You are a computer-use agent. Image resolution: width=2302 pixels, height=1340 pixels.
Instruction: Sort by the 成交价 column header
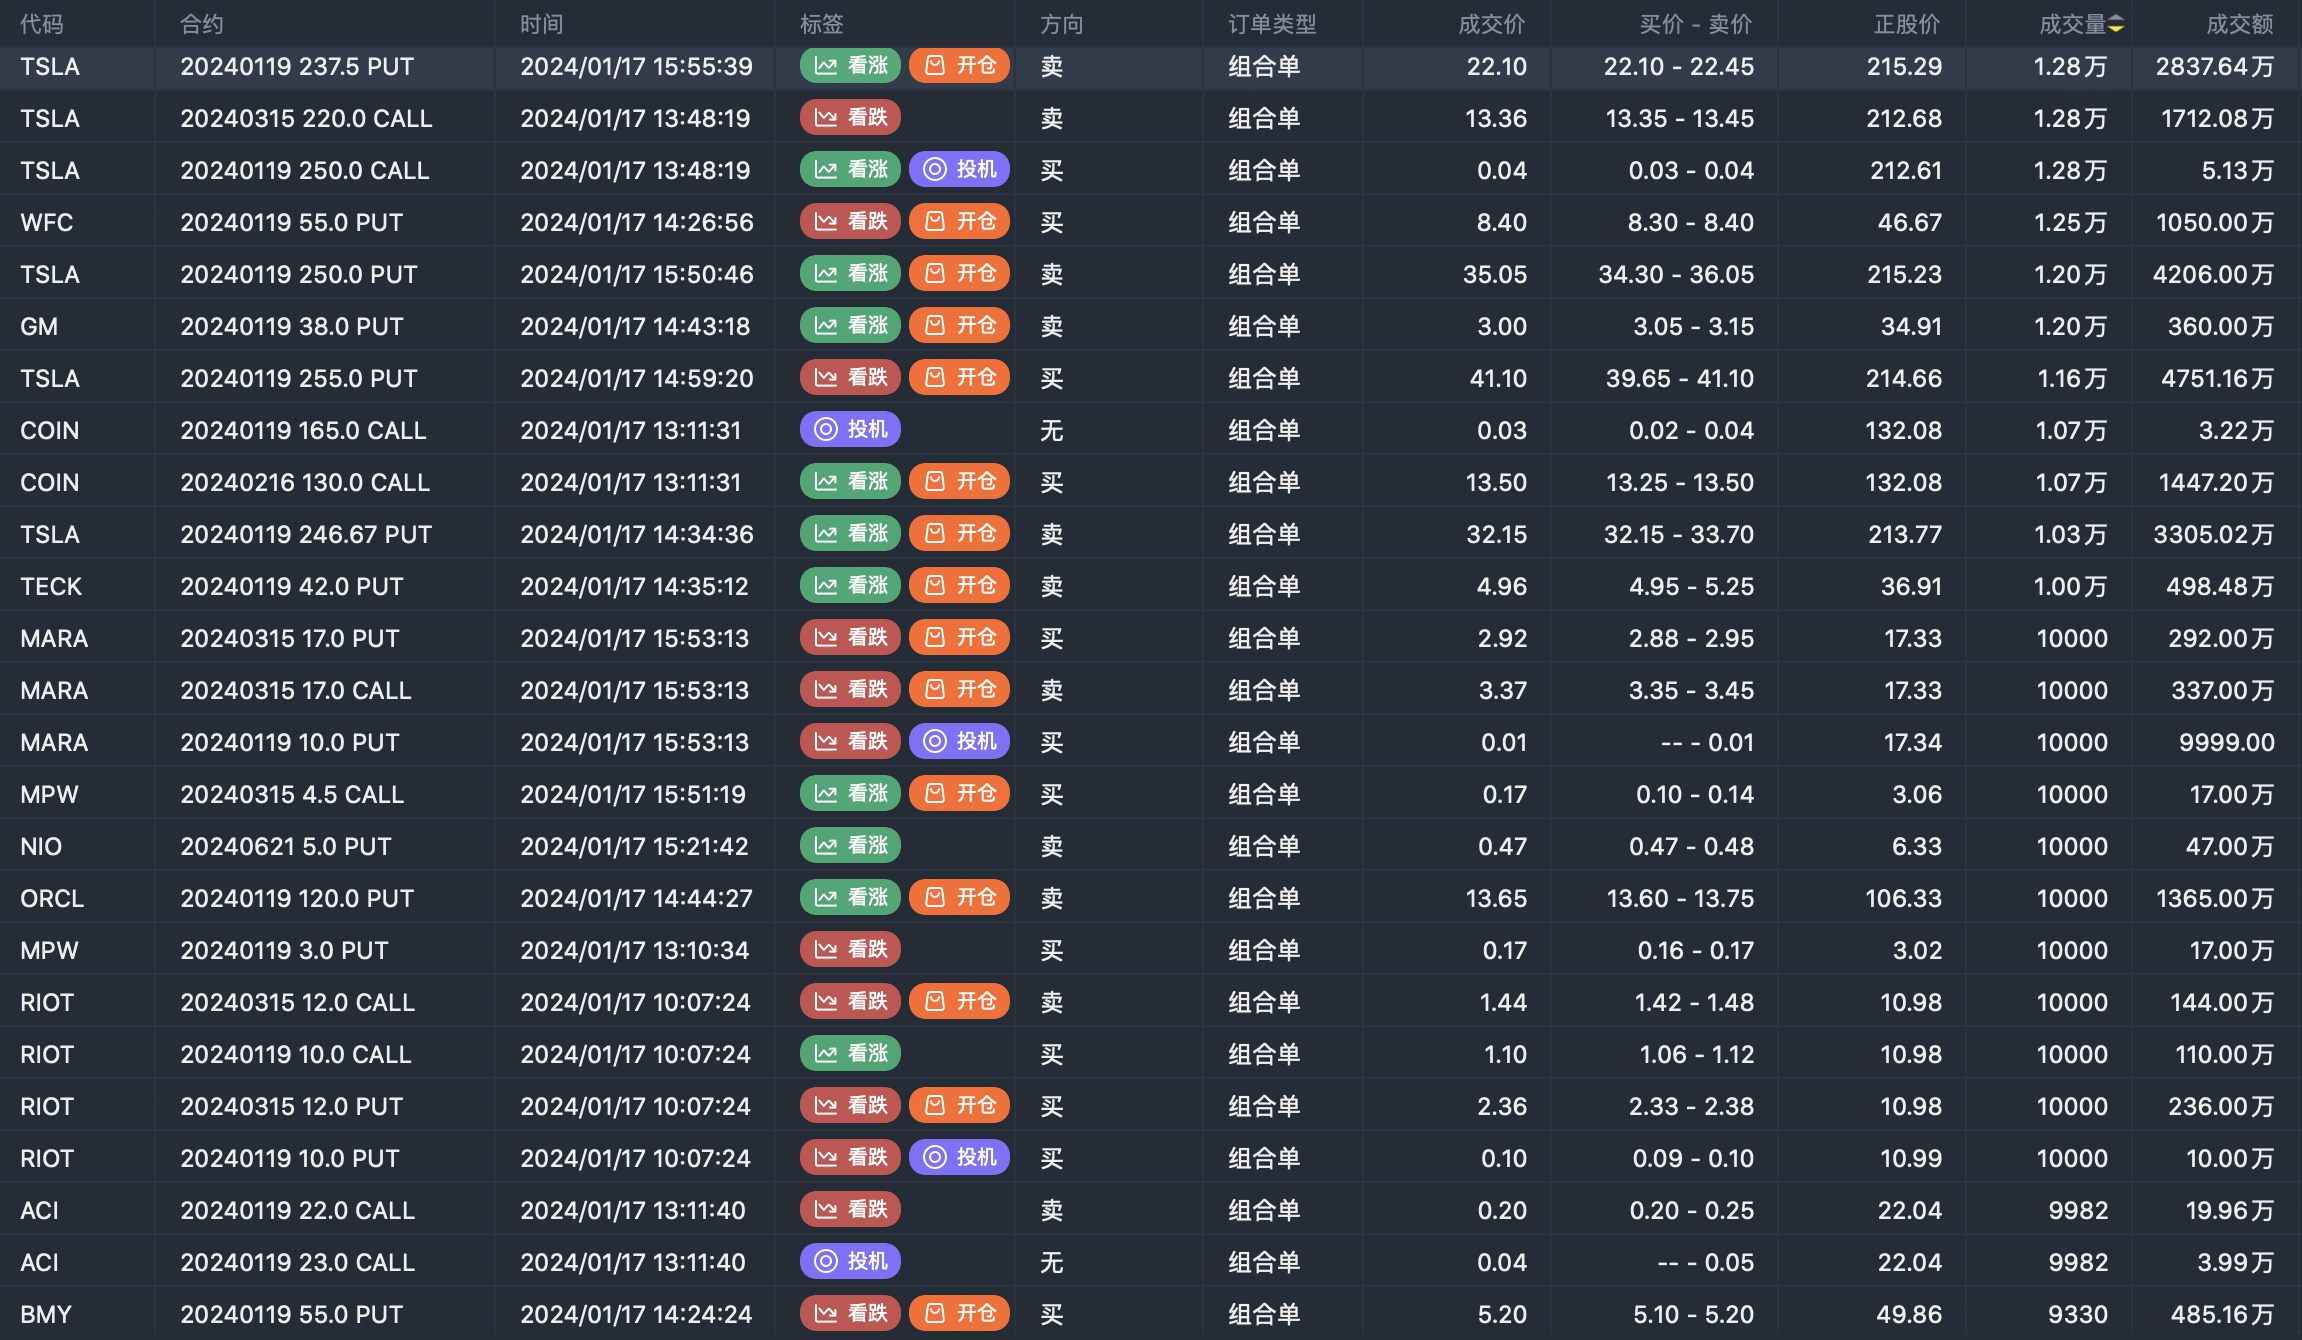click(x=1491, y=24)
